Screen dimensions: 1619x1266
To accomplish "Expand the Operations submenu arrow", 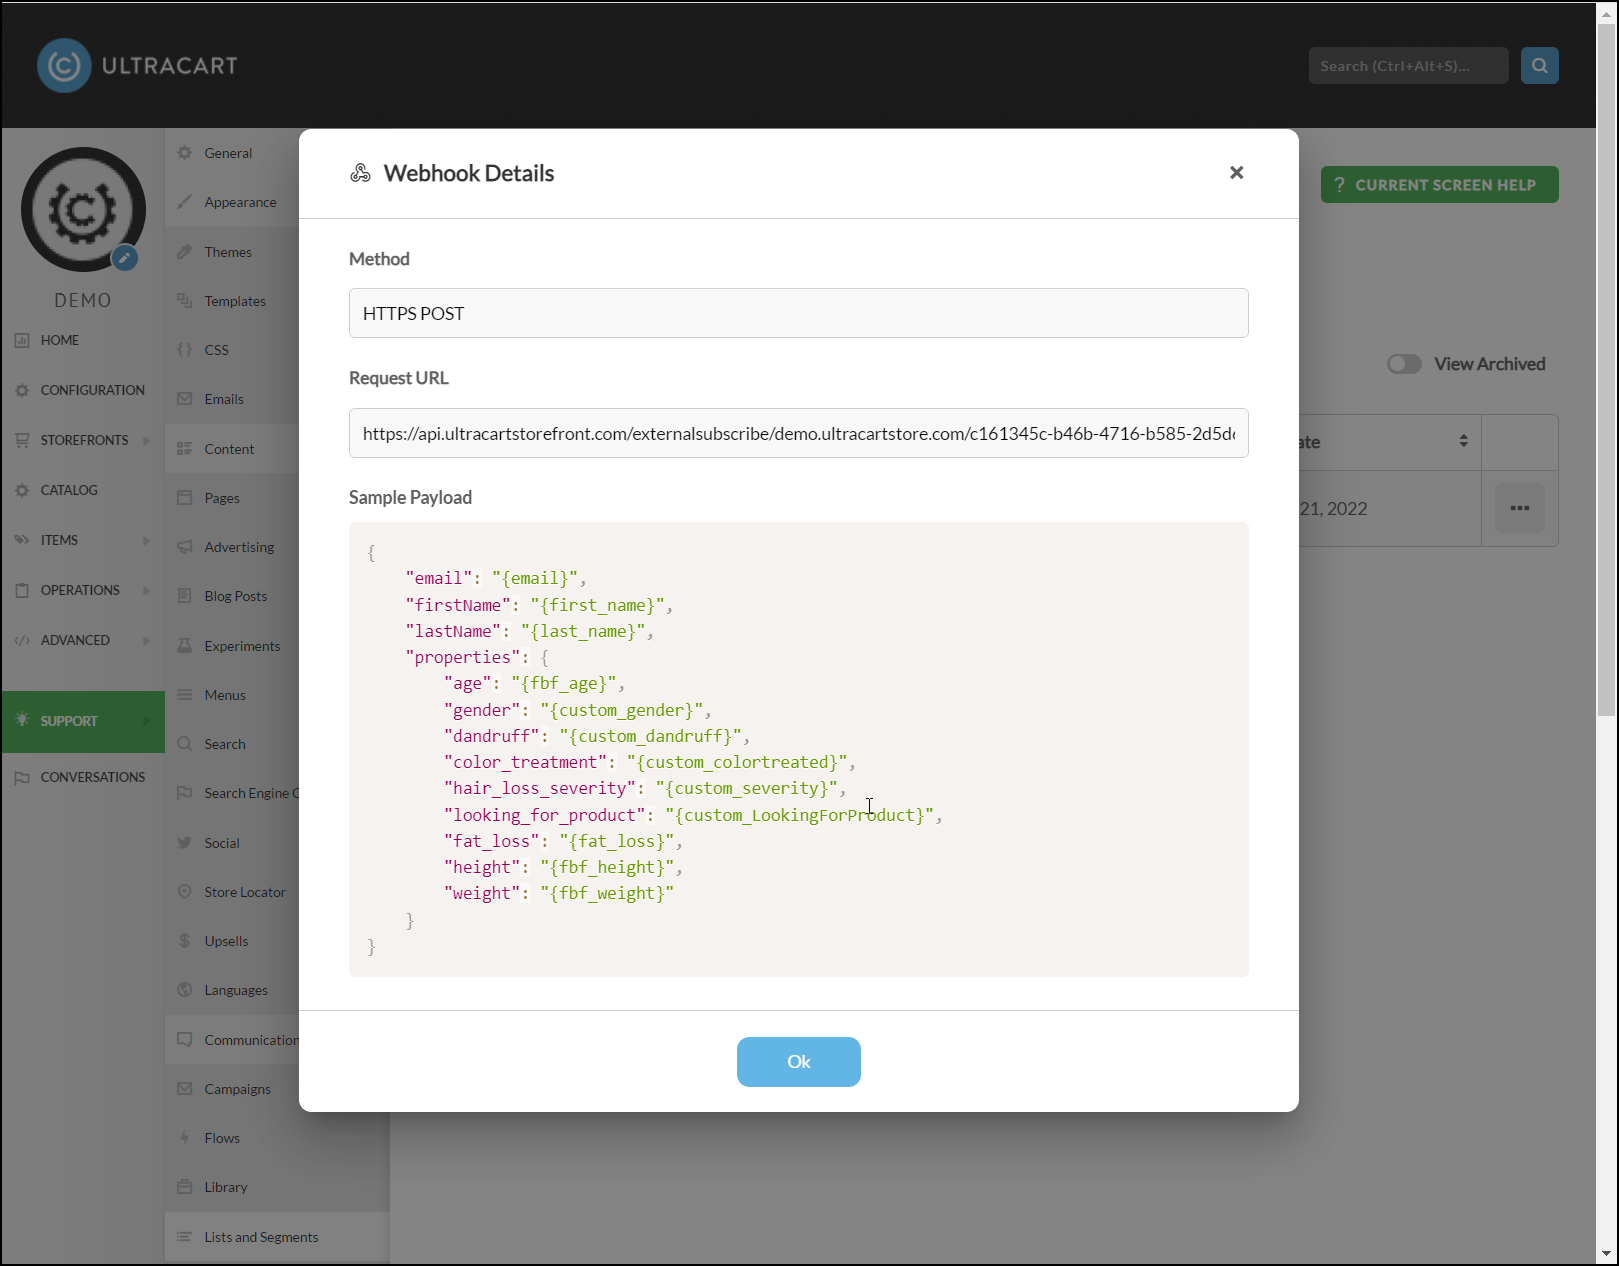I will pyautogui.click(x=146, y=590).
